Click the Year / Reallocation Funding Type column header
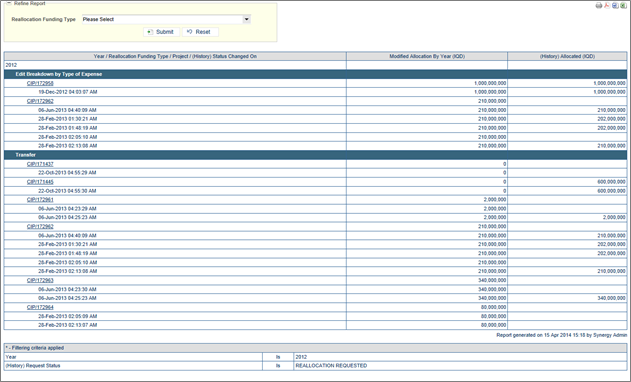Image resolution: width=631 pixels, height=382 pixels. click(x=175, y=56)
